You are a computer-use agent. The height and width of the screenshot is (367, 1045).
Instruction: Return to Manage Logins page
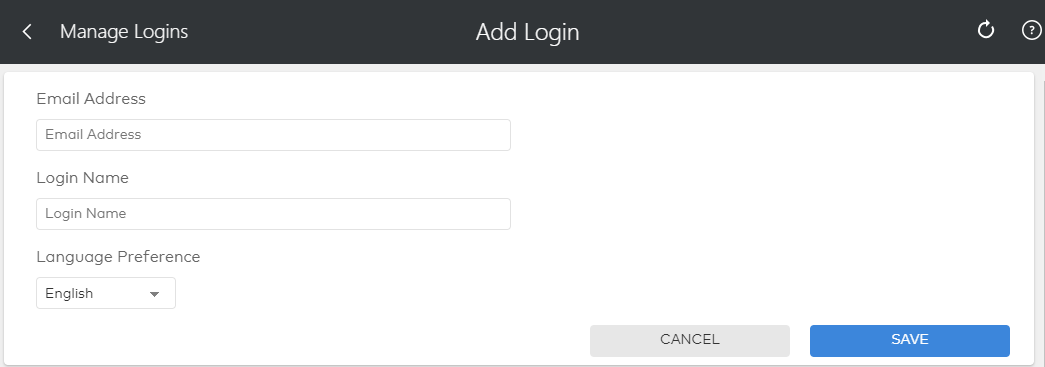click(x=124, y=31)
